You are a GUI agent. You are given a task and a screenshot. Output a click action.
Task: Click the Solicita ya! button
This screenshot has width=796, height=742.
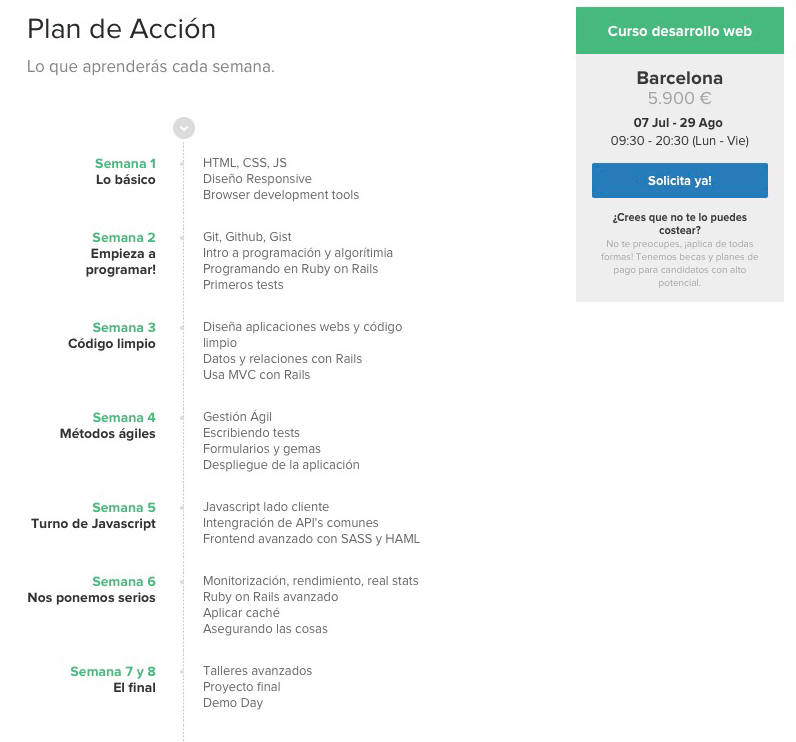pos(679,180)
